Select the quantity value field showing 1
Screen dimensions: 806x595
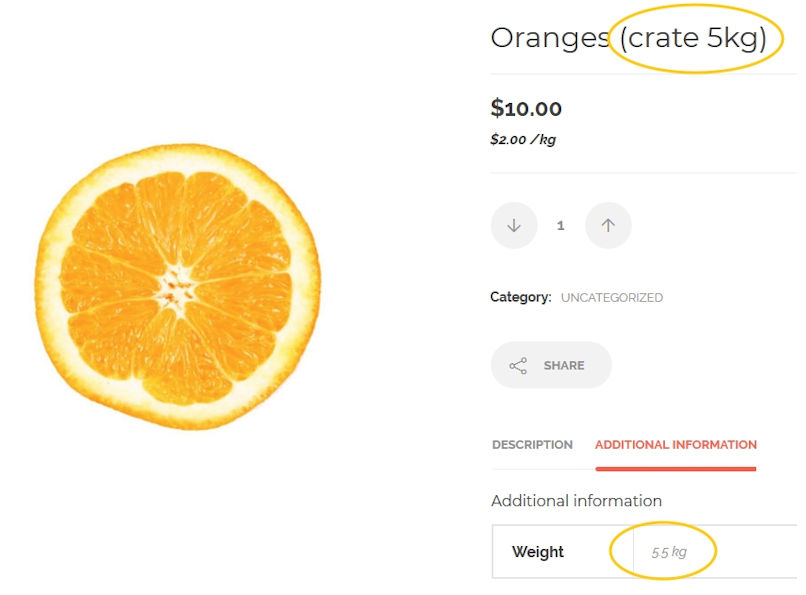point(561,225)
